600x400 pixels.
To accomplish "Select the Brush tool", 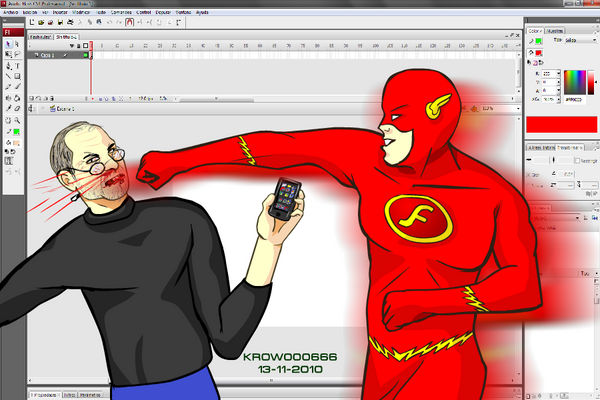I will 17,87.
